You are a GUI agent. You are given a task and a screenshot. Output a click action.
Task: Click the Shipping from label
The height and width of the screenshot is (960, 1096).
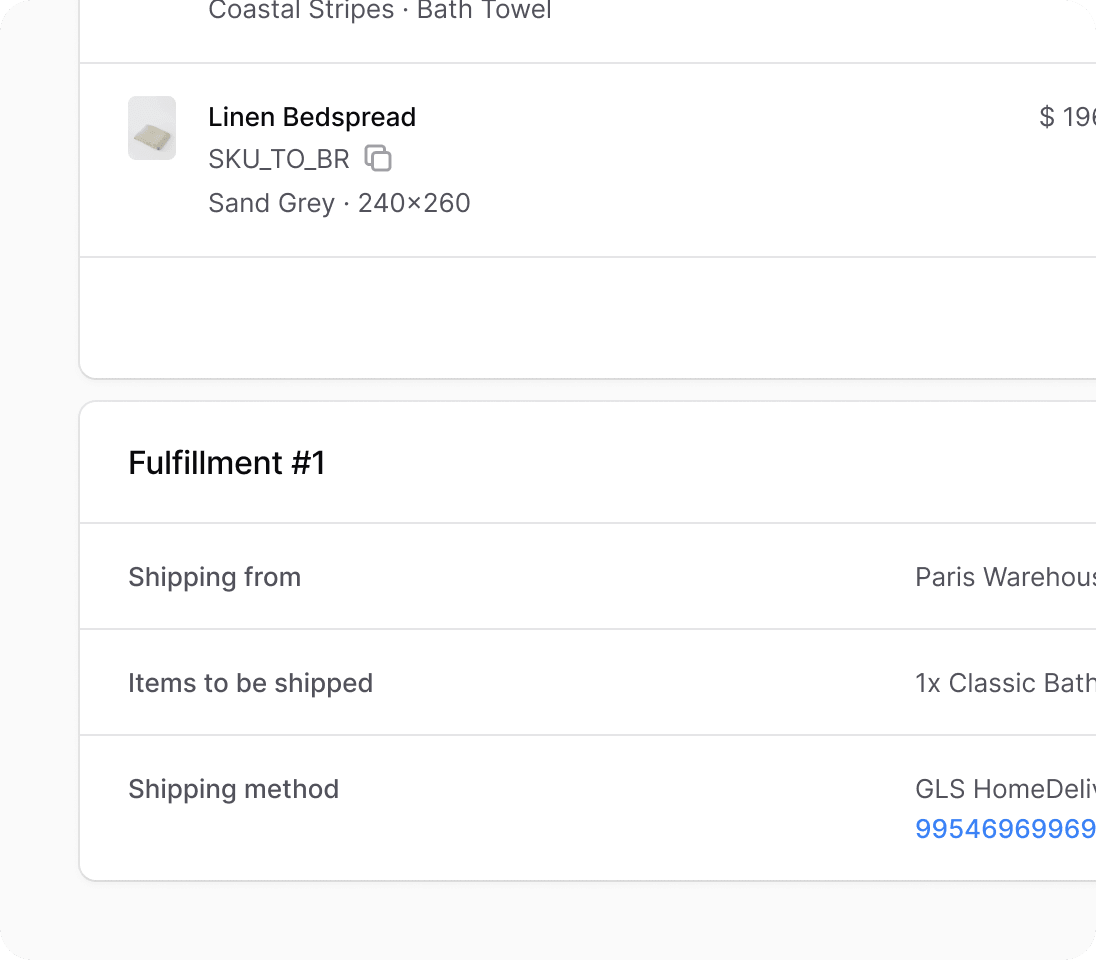[215, 577]
